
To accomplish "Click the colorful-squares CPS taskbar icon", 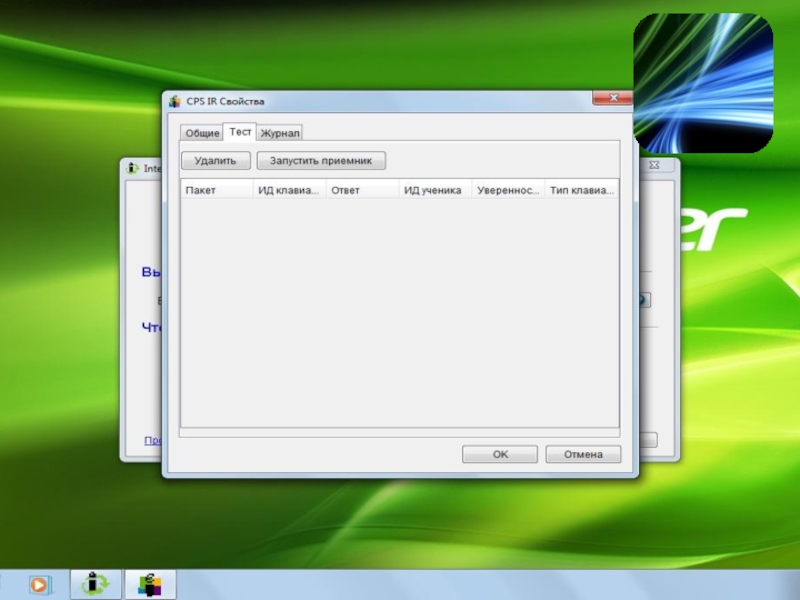I will [151, 584].
